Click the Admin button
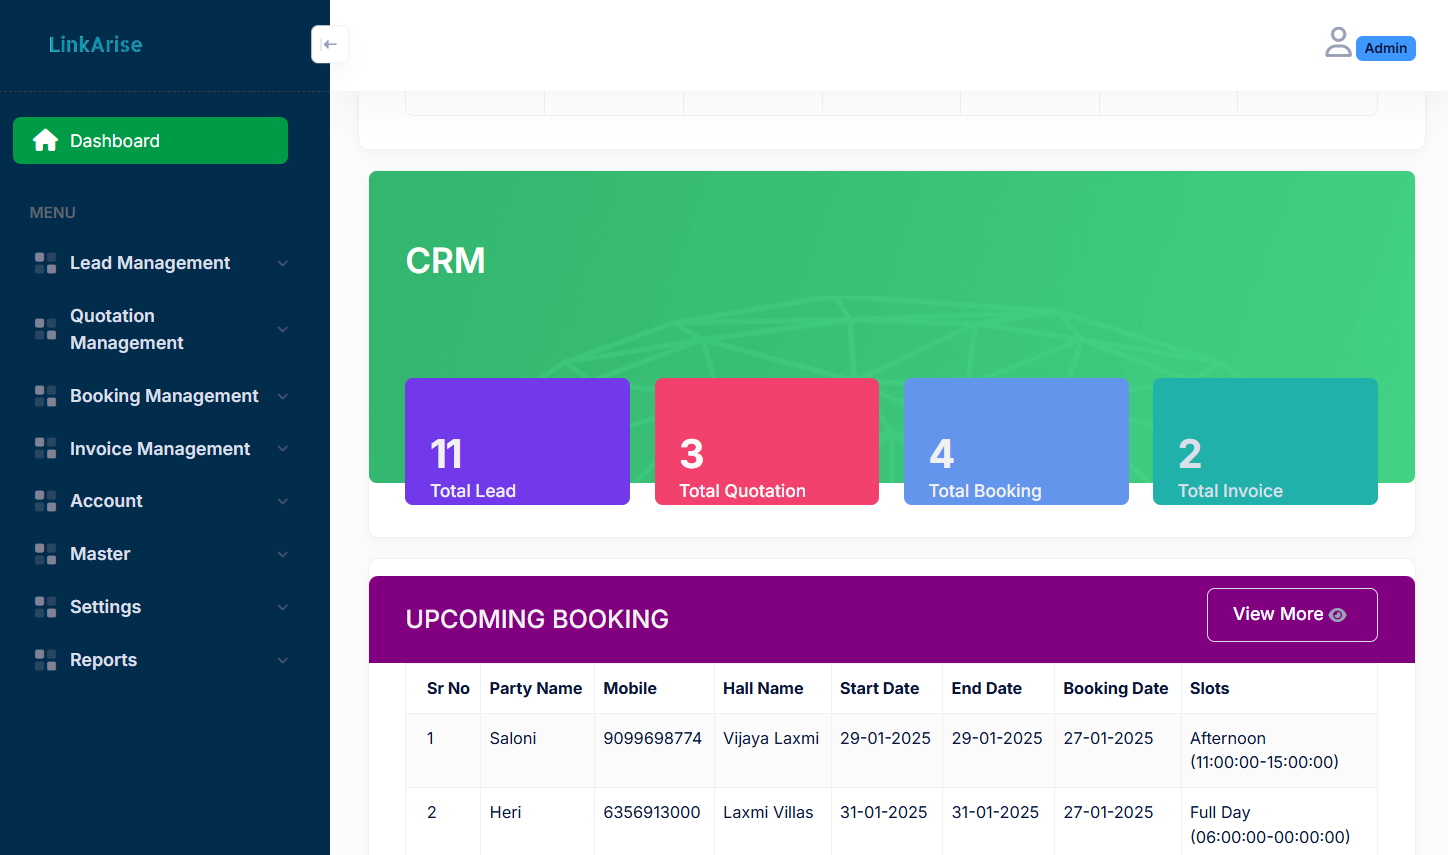Image resolution: width=1448 pixels, height=855 pixels. [1385, 47]
